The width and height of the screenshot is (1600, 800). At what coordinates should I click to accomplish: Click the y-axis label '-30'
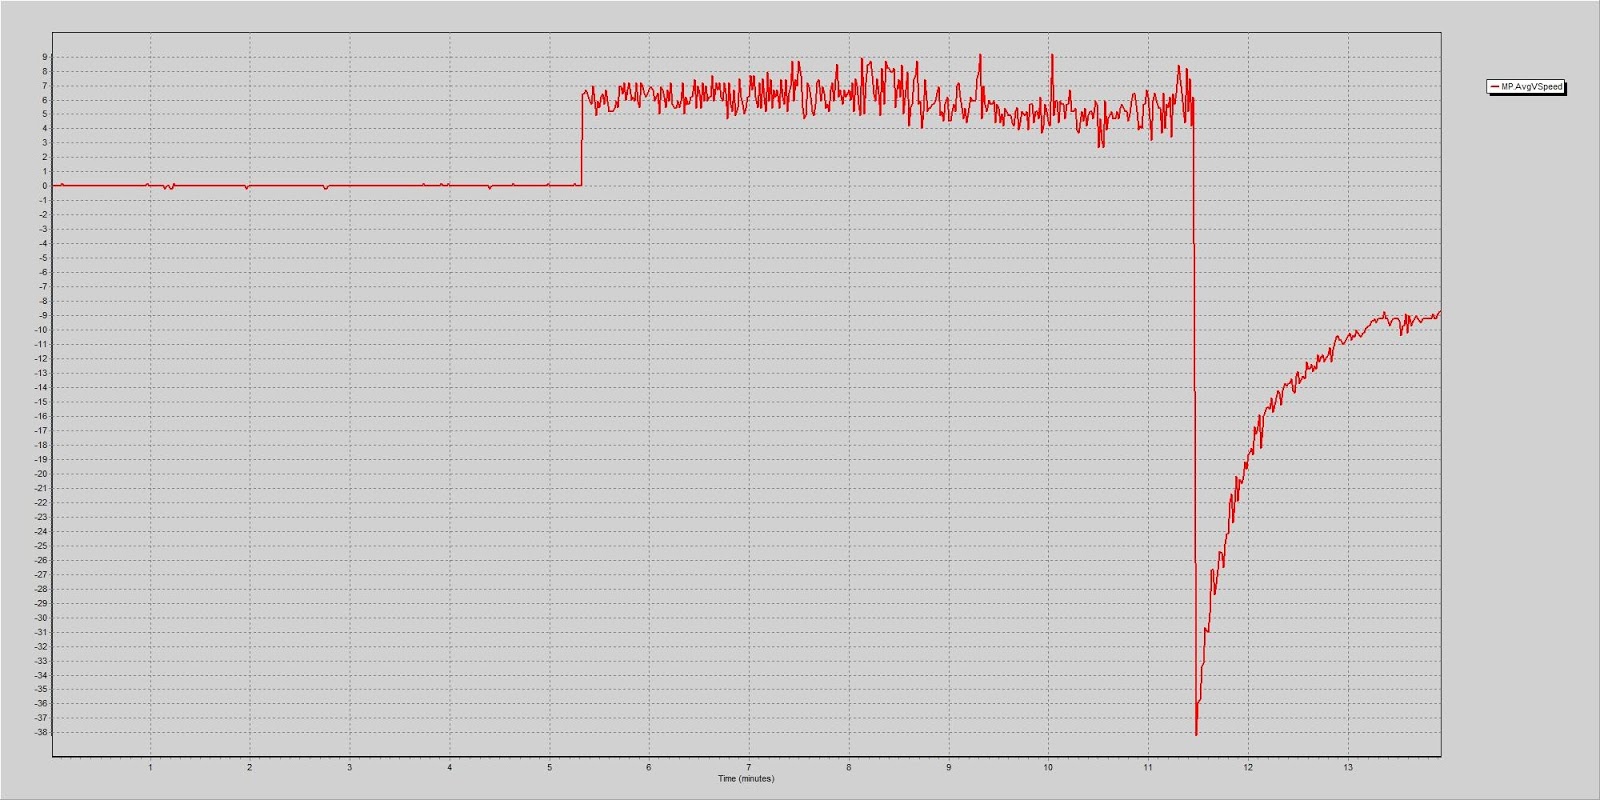pos(41,617)
